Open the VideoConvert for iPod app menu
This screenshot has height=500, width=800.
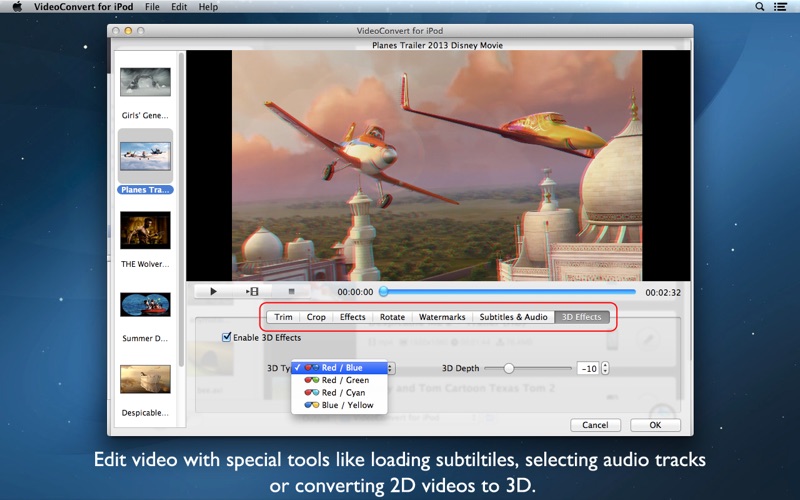[x=84, y=7]
